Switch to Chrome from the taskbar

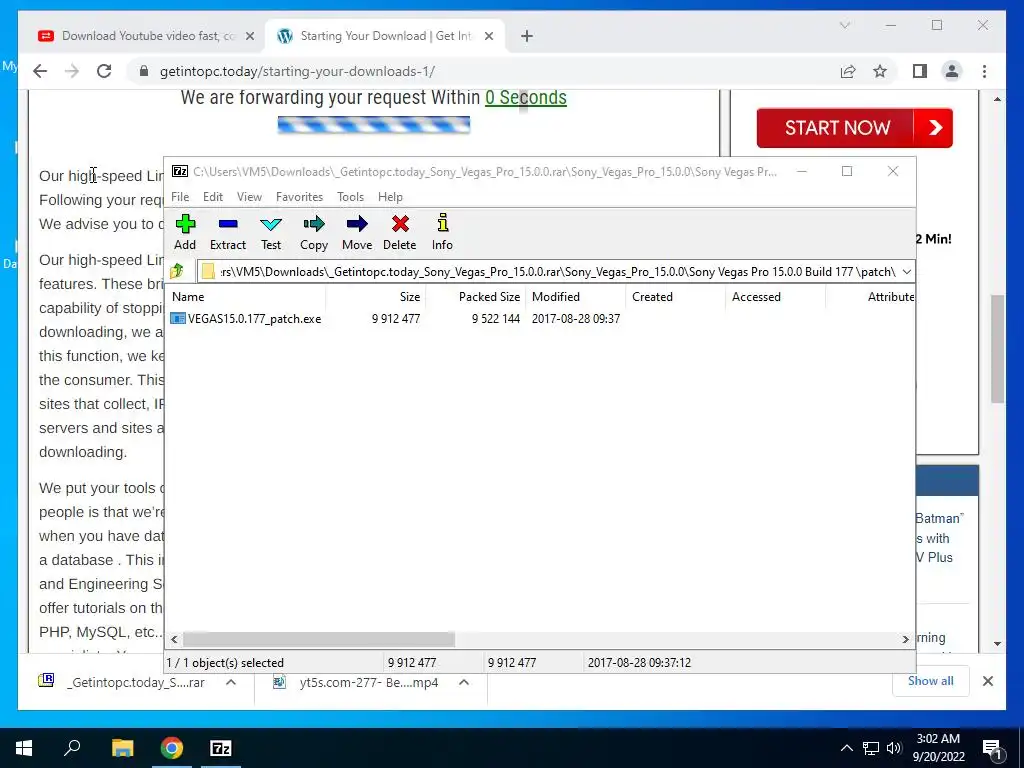pyautogui.click(x=172, y=748)
